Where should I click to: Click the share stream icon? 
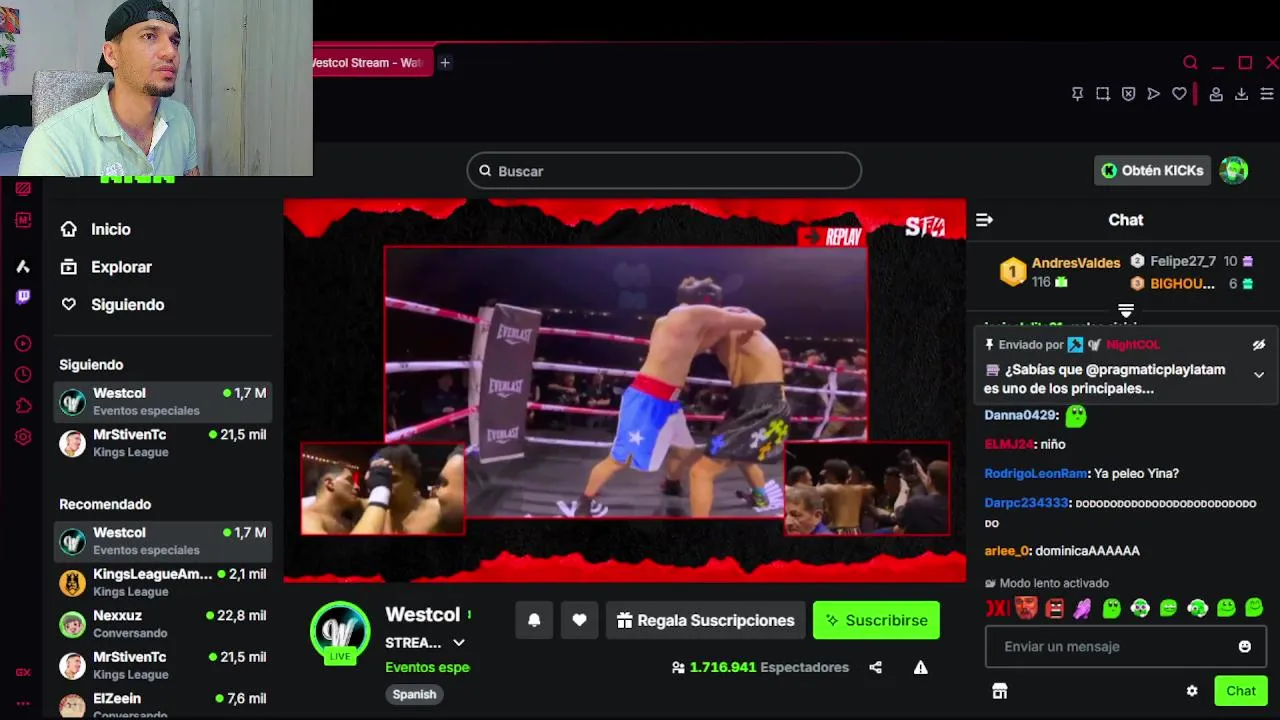point(876,667)
